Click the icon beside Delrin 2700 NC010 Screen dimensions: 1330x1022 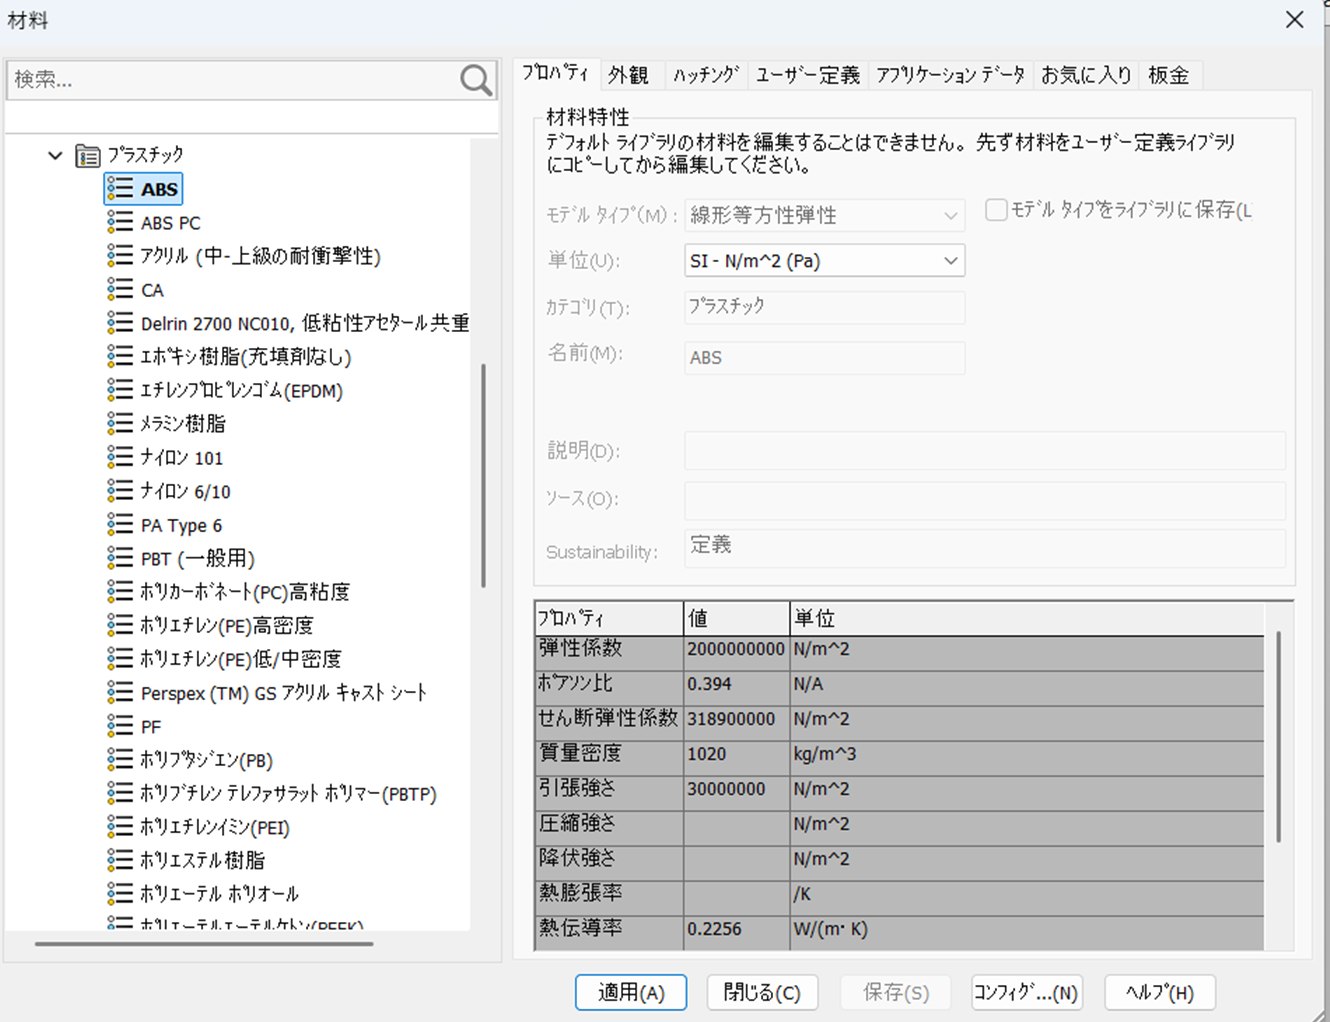[x=120, y=322]
